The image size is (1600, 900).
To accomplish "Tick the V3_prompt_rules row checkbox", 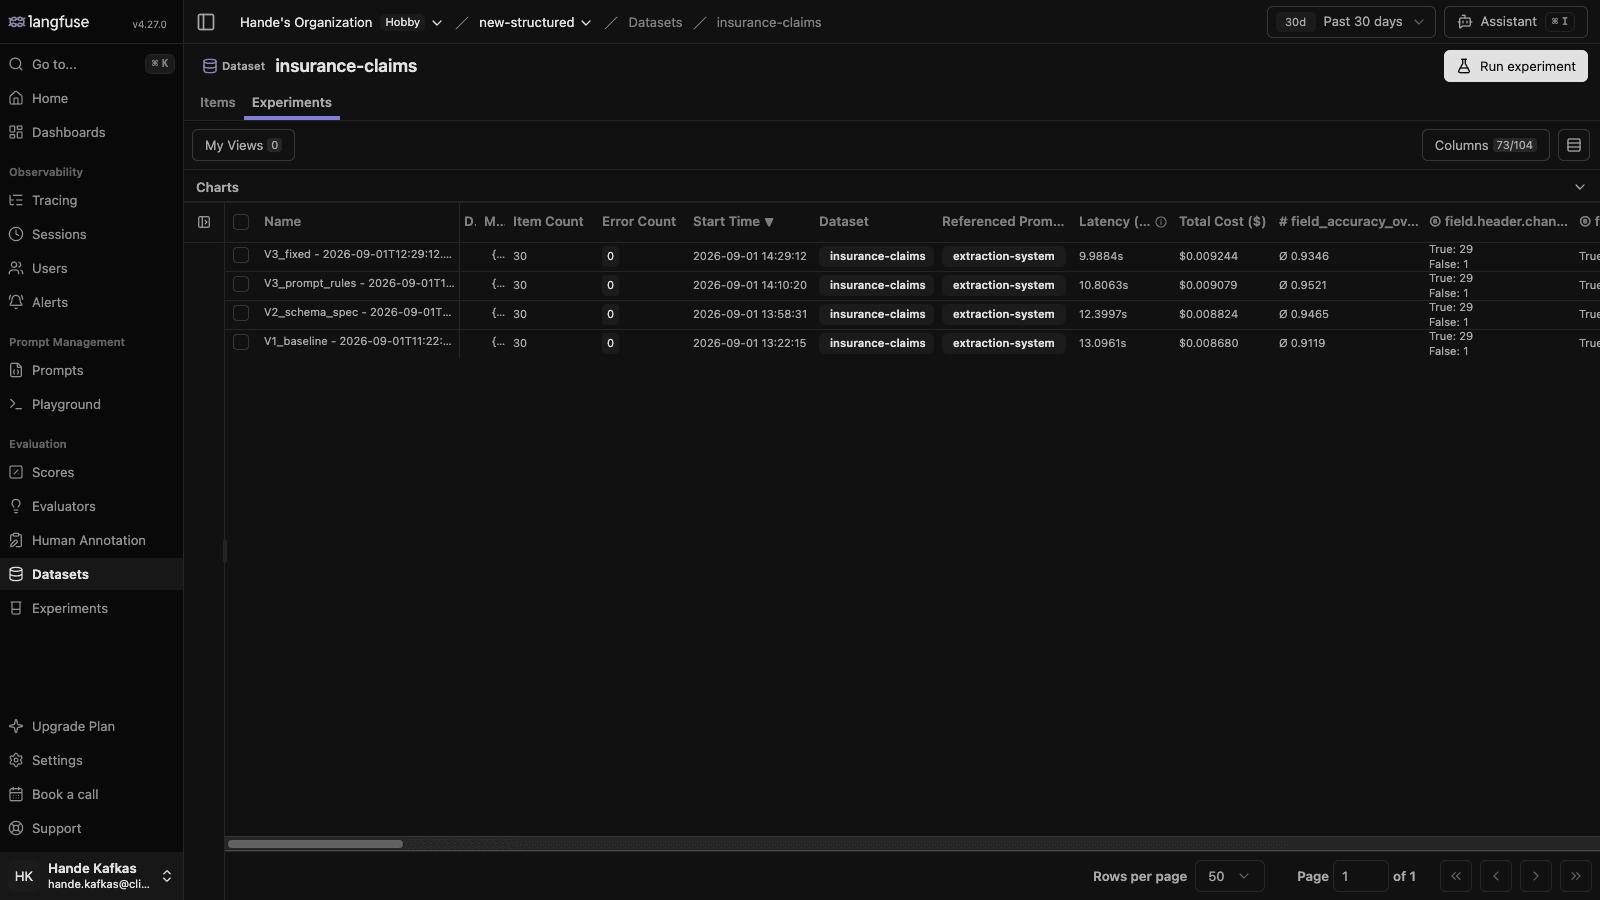I will click(241, 285).
